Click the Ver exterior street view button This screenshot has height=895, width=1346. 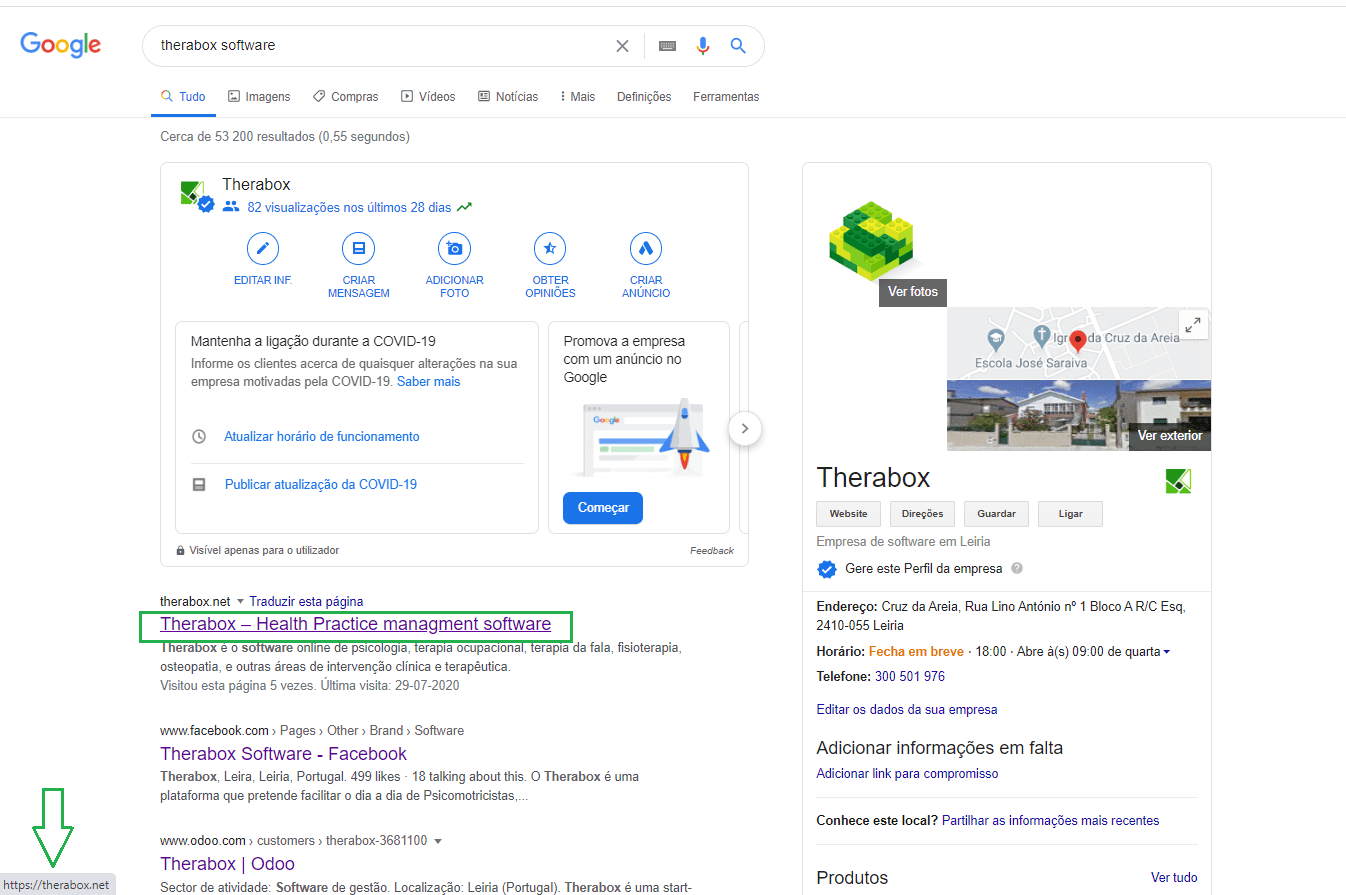coord(1170,437)
